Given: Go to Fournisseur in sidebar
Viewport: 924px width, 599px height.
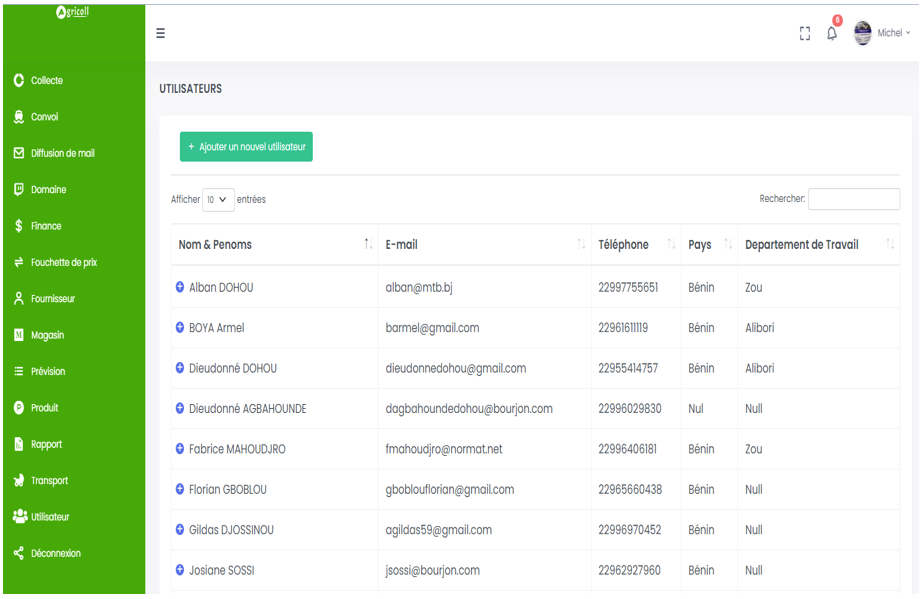Looking at the screenshot, I should [52, 299].
